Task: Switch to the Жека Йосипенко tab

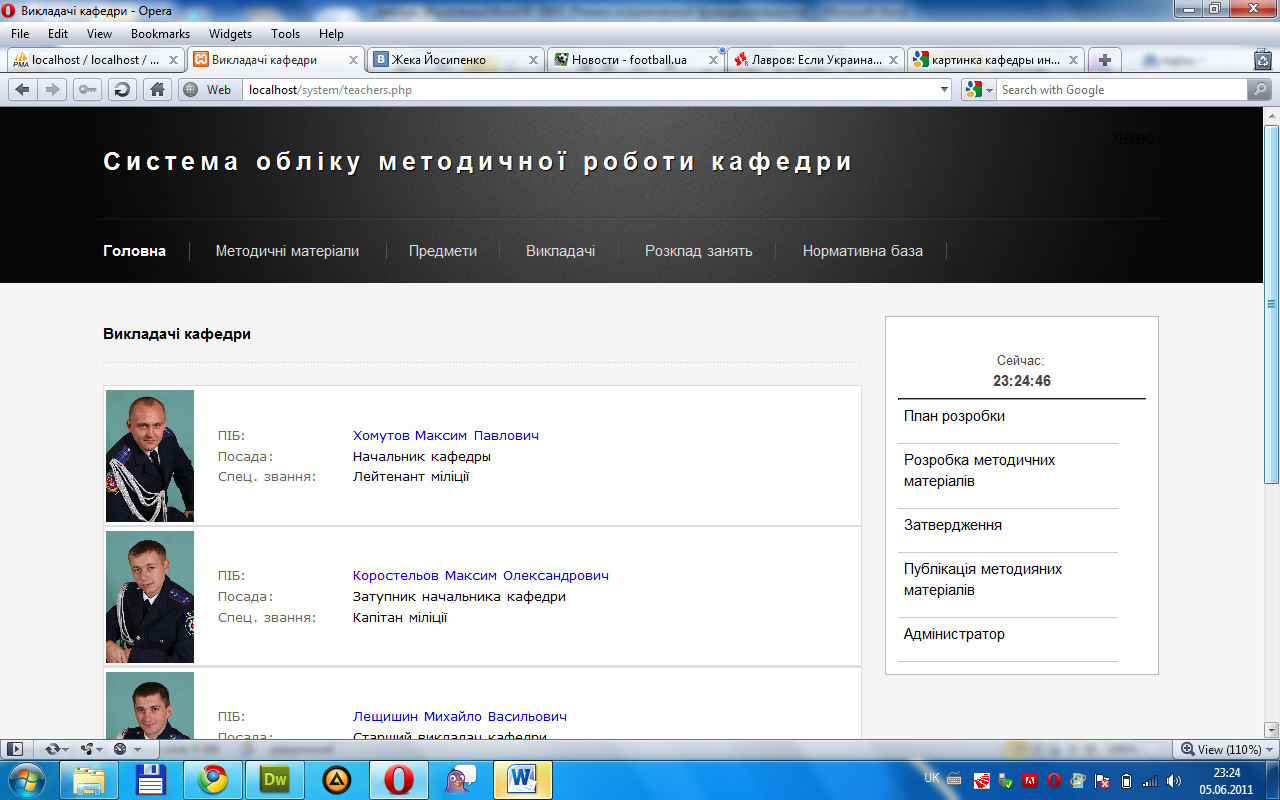Action: 456,60
